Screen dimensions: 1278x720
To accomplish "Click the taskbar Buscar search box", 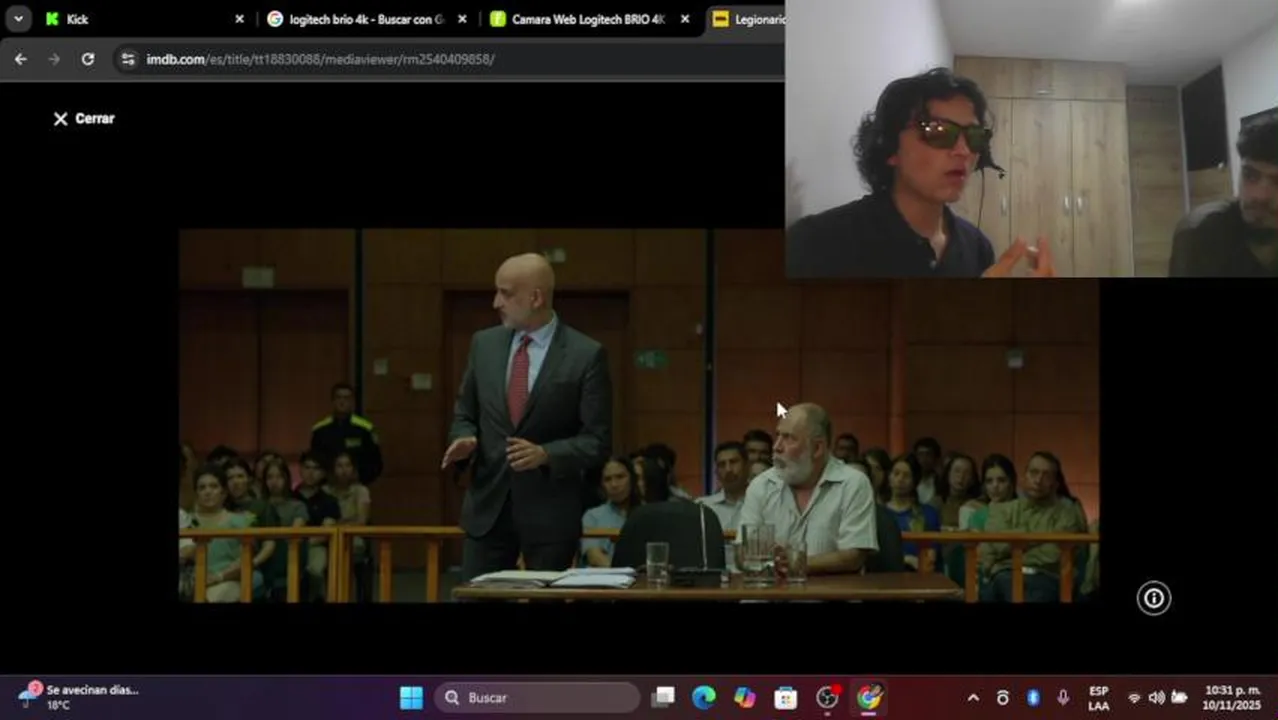I will 537,697.
